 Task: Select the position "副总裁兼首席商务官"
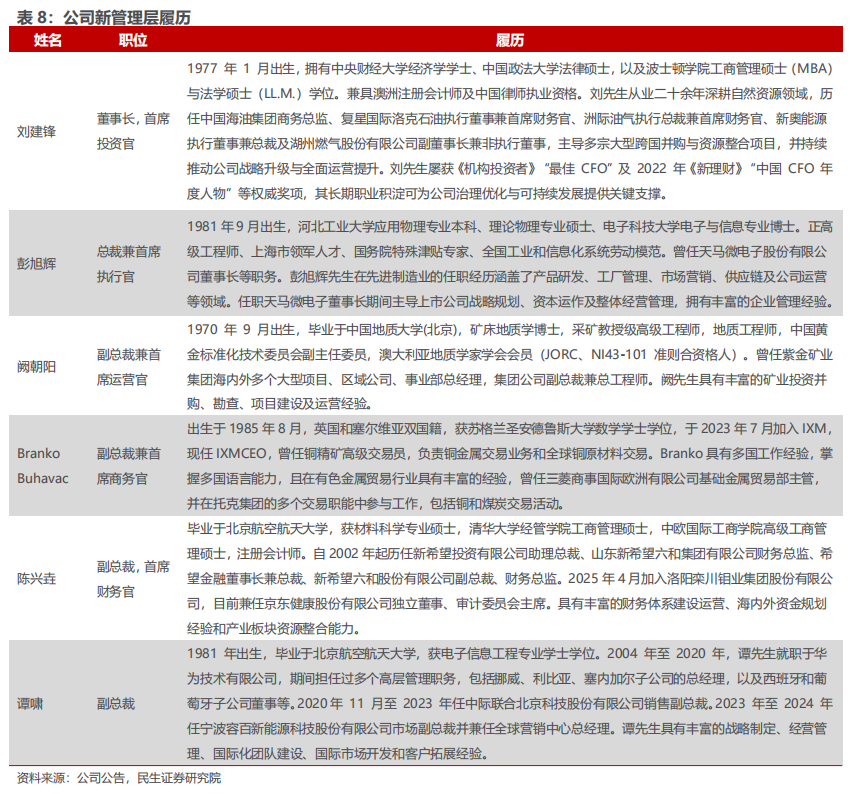(x=133, y=466)
